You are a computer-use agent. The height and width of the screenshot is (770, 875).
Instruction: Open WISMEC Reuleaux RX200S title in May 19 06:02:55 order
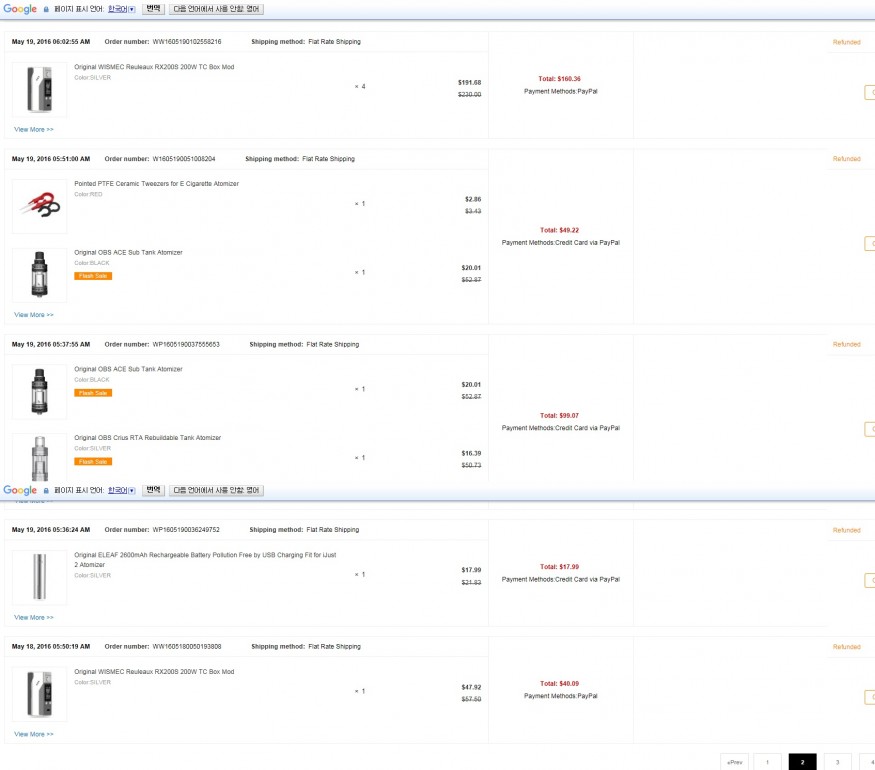(154, 67)
